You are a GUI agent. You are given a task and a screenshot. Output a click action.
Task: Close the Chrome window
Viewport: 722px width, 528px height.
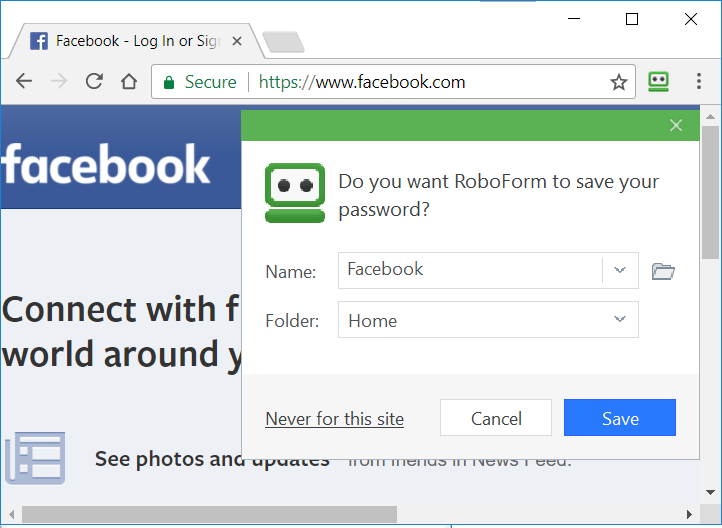[x=691, y=19]
